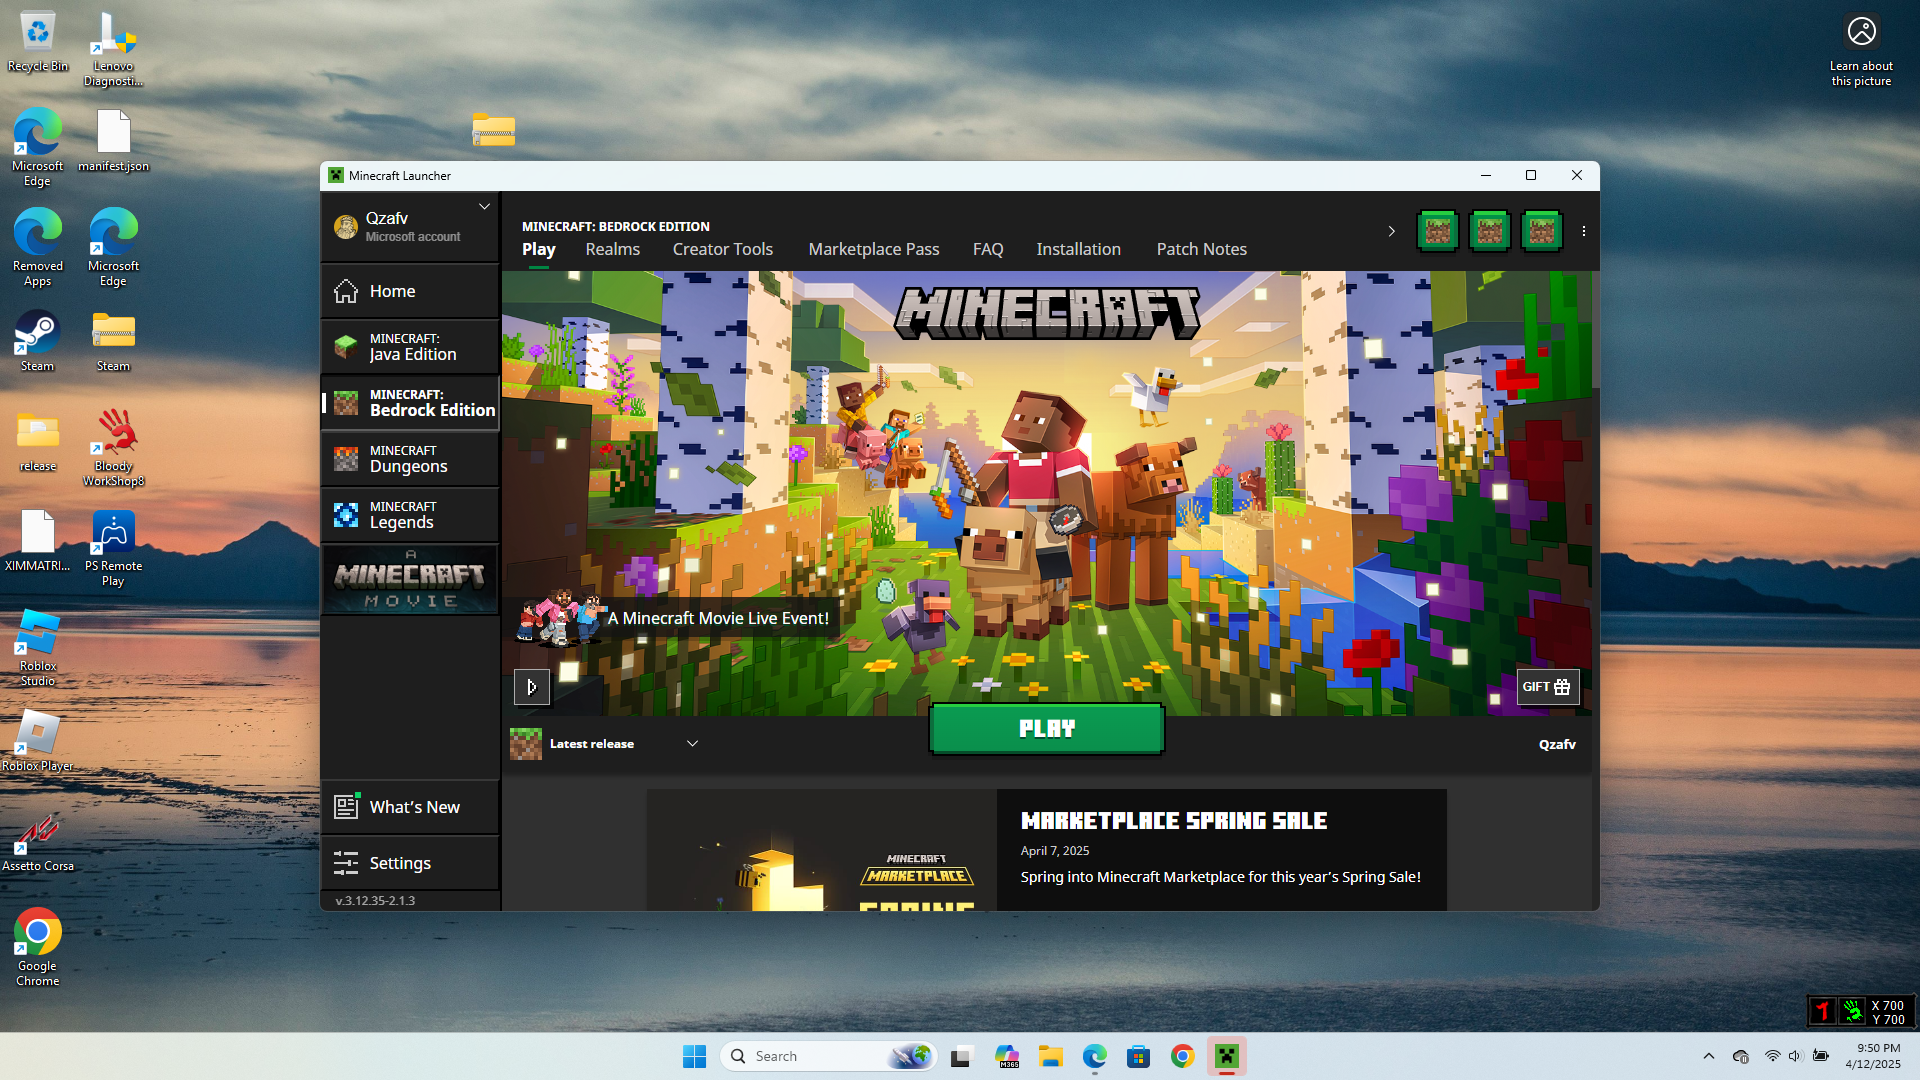1920x1080 pixels.
Task: Open the Patch Notes tab
Action: coord(1202,249)
